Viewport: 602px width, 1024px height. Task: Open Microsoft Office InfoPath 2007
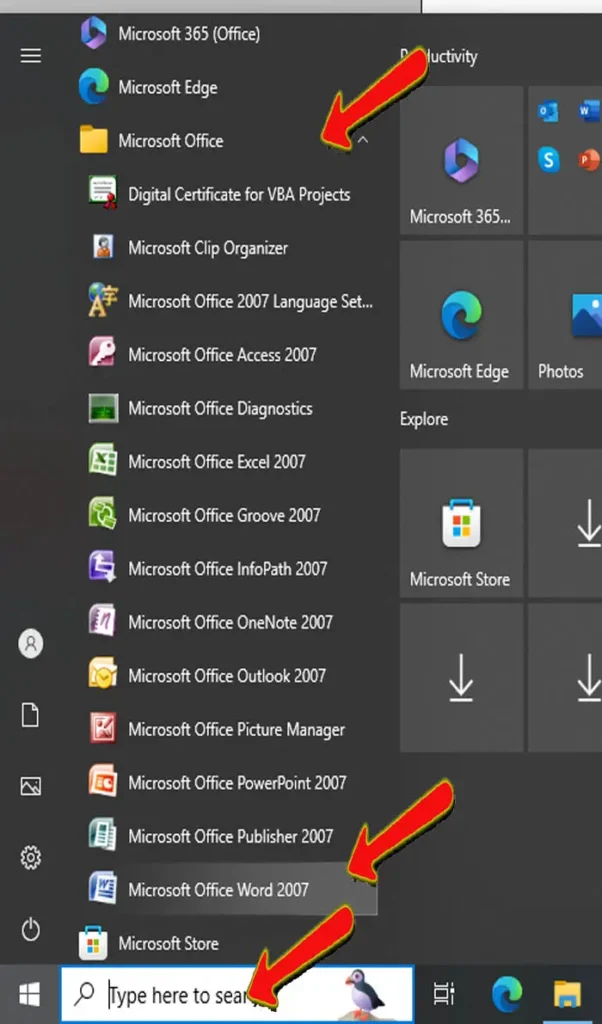(227, 569)
